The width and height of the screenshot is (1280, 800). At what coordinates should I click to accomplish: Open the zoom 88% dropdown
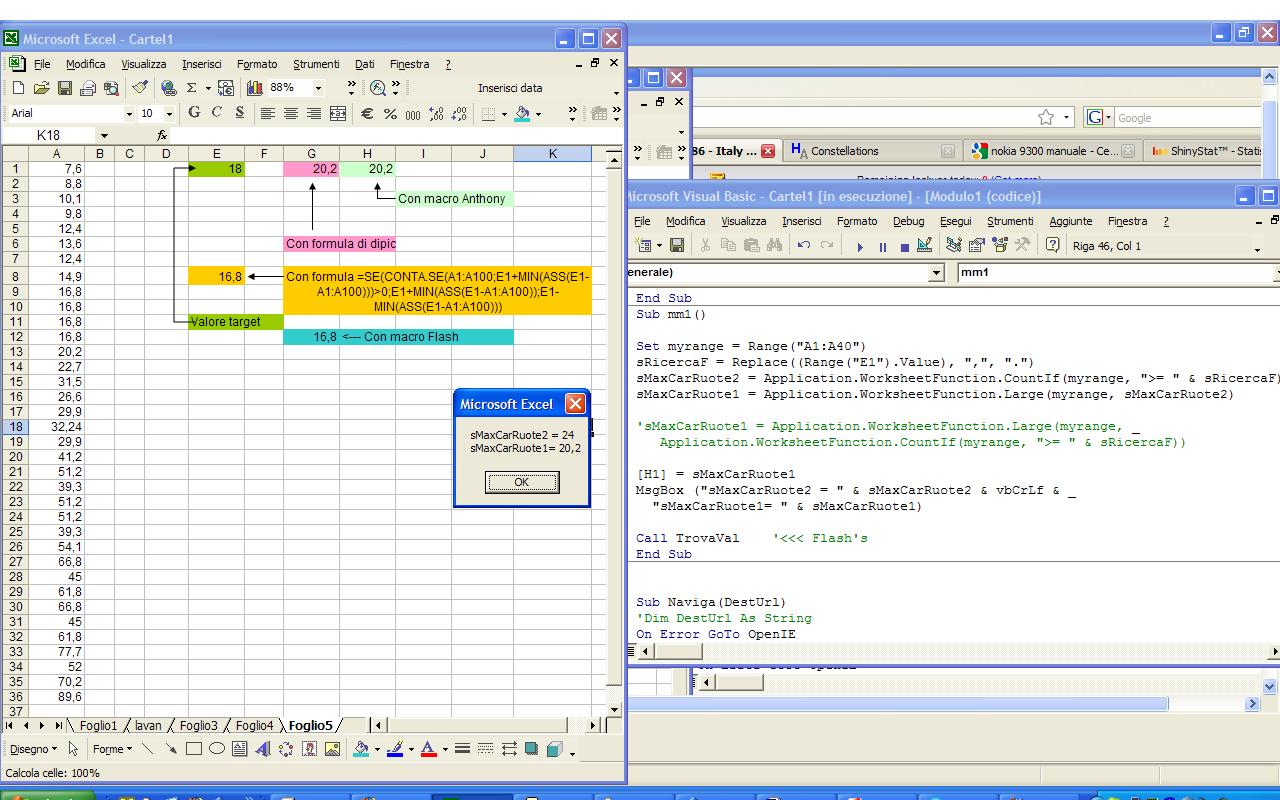tap(318, 88)
